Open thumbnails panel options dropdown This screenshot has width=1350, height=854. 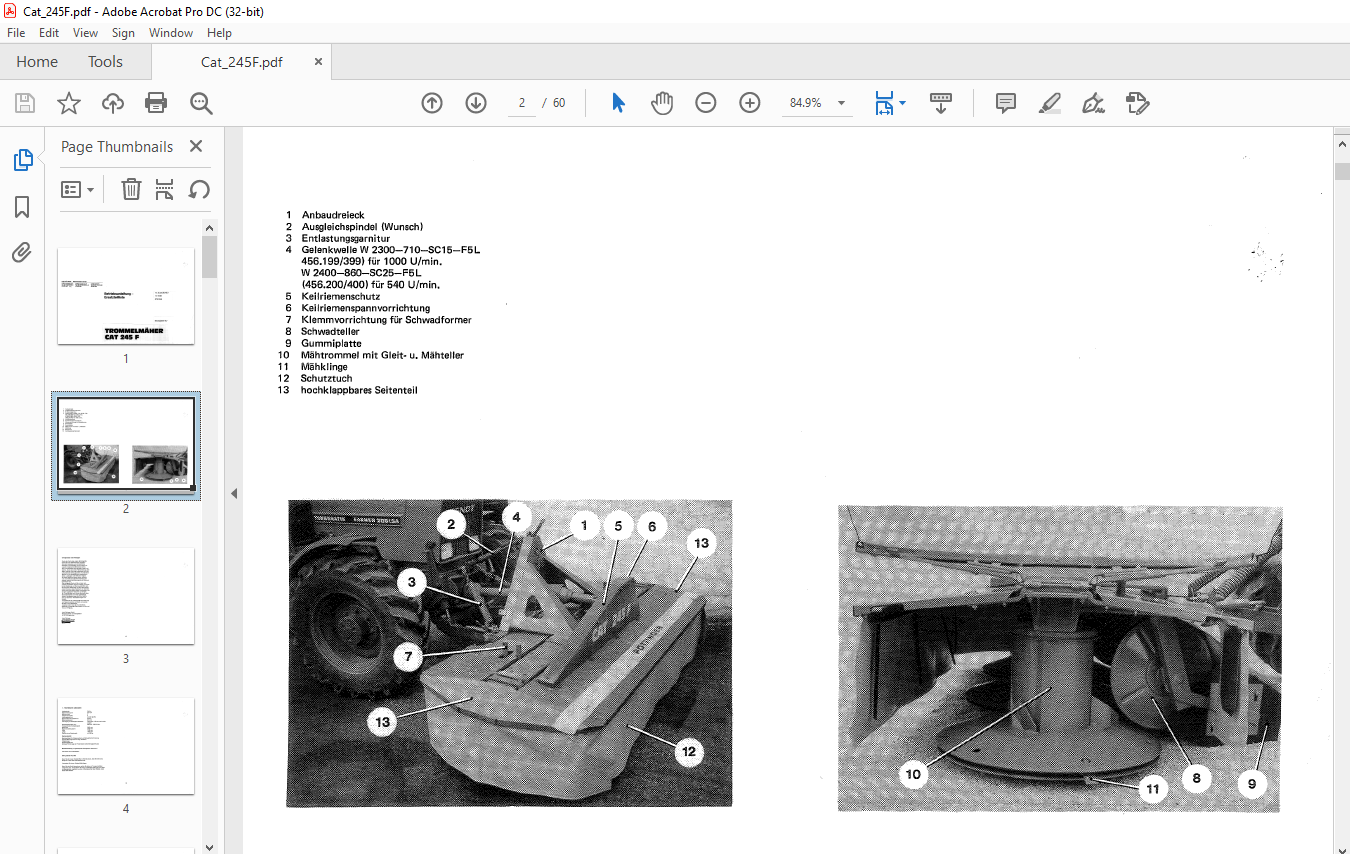[x=78, y=189]
